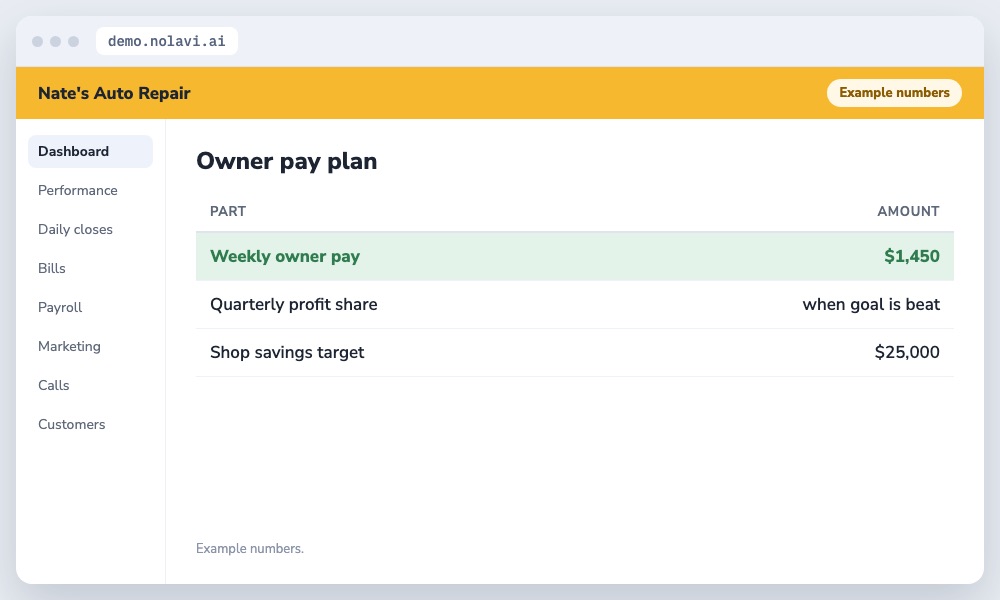Image resolution: width=1000 pixels, height=600 pixels.
Task: Open the Dashboard sidebar item
Action: coord(90,151)
